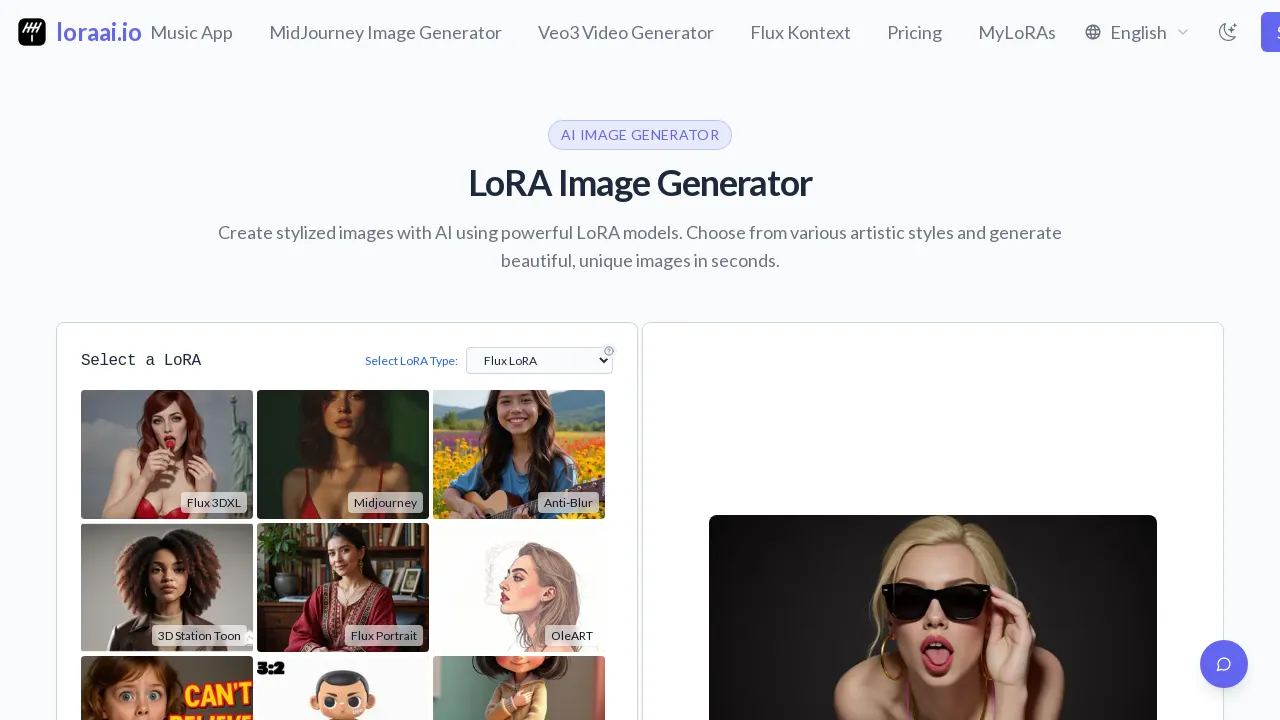The width and height of the screenshot is (1280, 720).
Task: Open the Pricing page
Action: coord(914,32)
